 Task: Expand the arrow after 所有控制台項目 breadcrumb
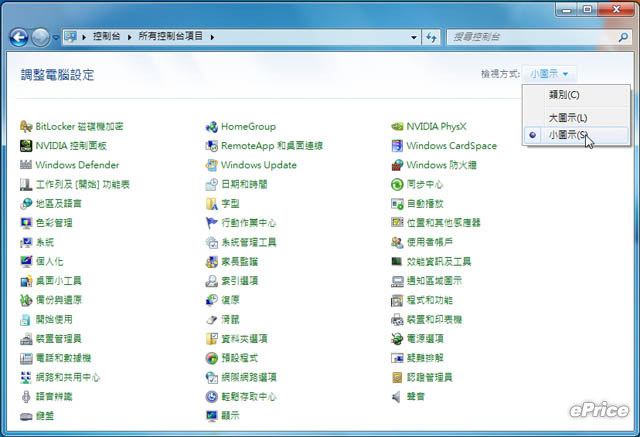[212, 37]
